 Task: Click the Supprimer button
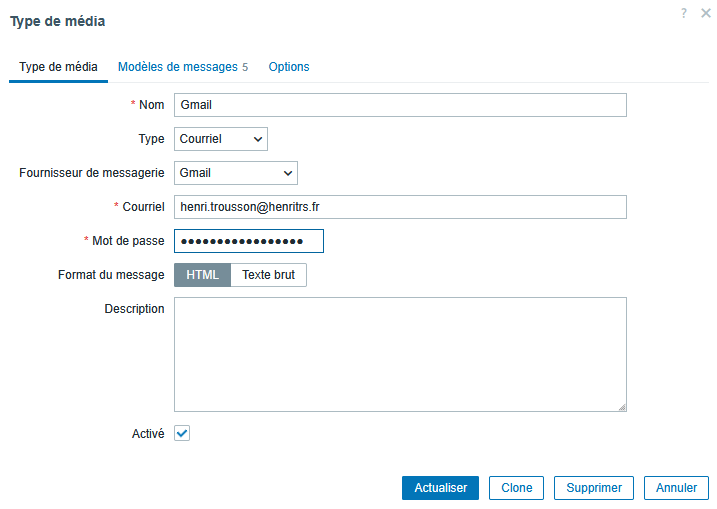[x=594, y=488]
